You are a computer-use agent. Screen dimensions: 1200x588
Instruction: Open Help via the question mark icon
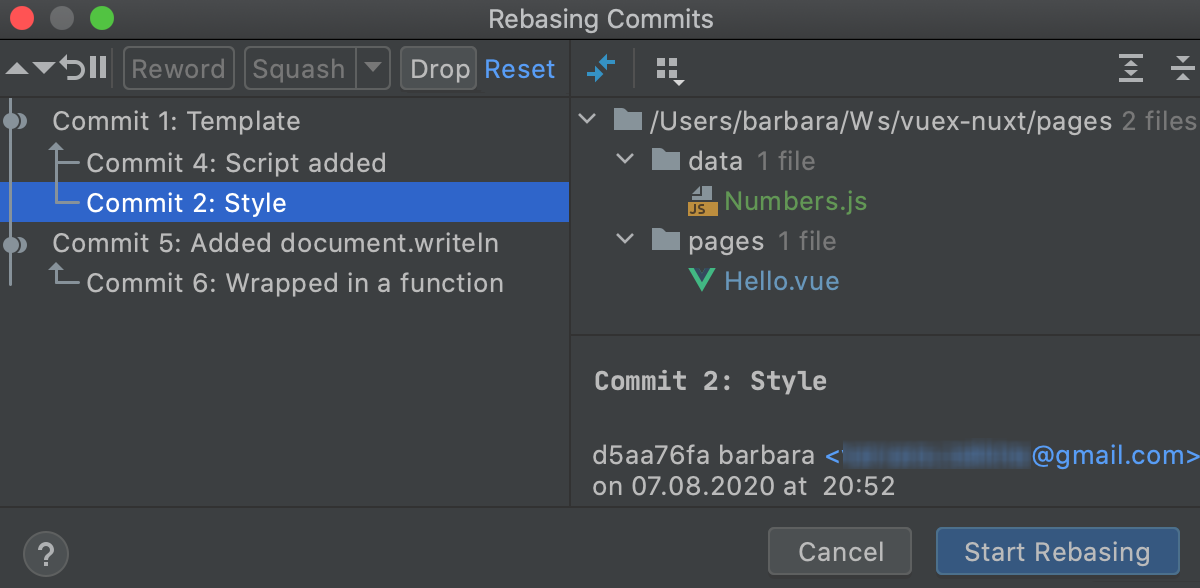45,553
